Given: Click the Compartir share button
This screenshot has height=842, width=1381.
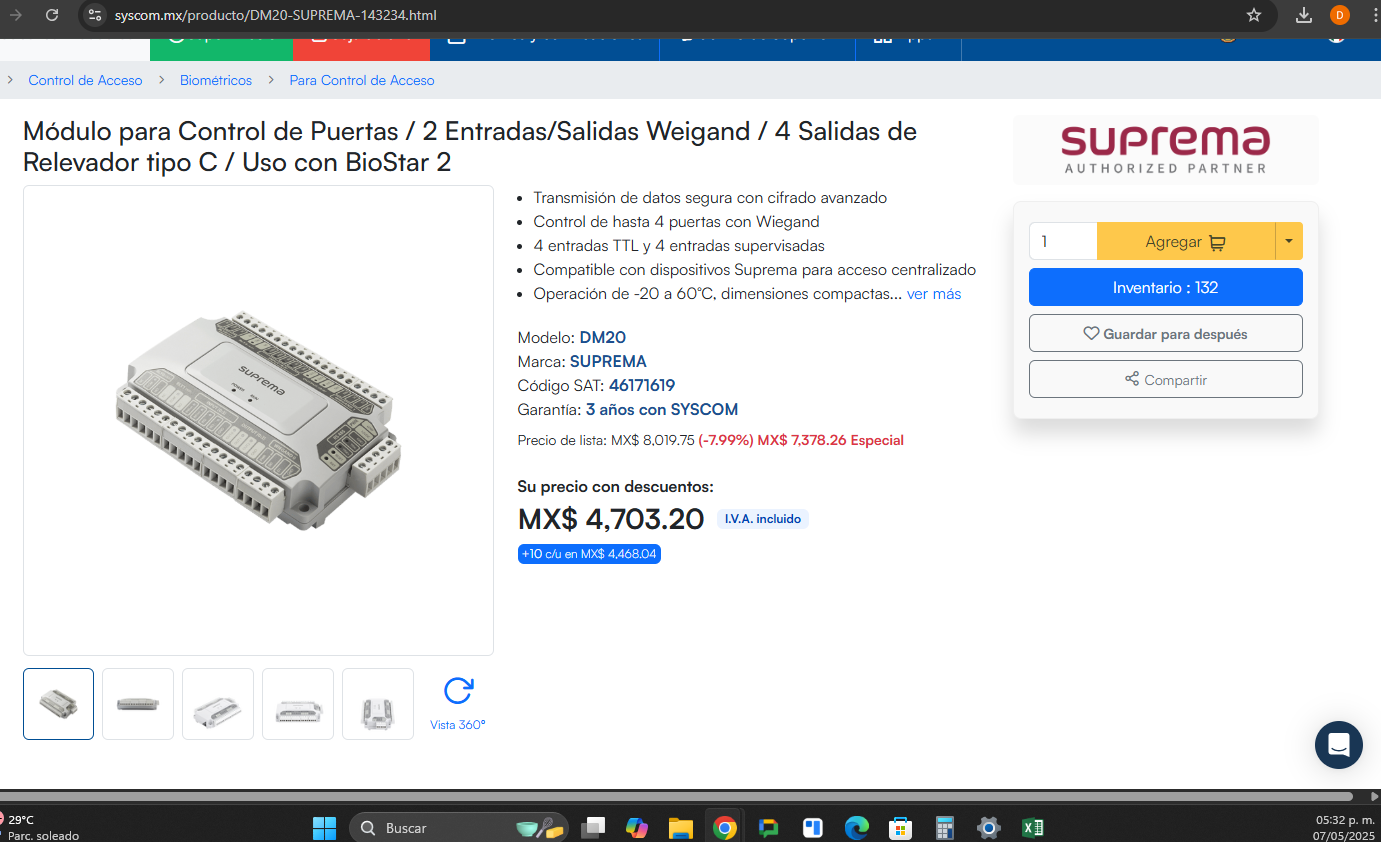Looking at the screenshot, I should 1166,379.
